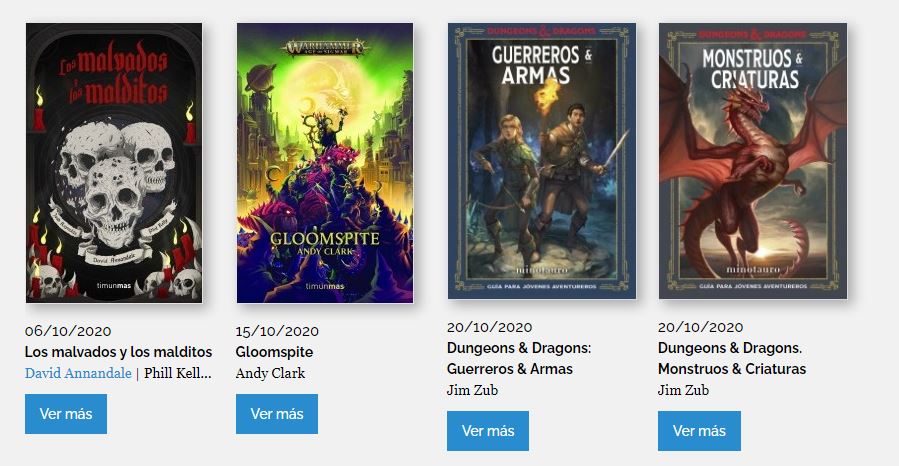
Task: Open Jim Zub author under Guerreros & Armas
Action: pos(472,390)
